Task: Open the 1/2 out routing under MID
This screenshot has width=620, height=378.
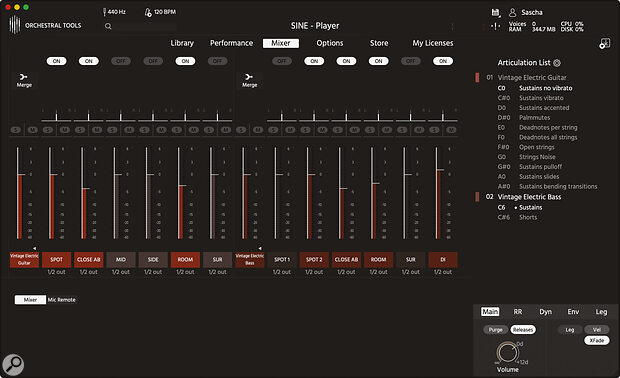Action: (121, 272)
